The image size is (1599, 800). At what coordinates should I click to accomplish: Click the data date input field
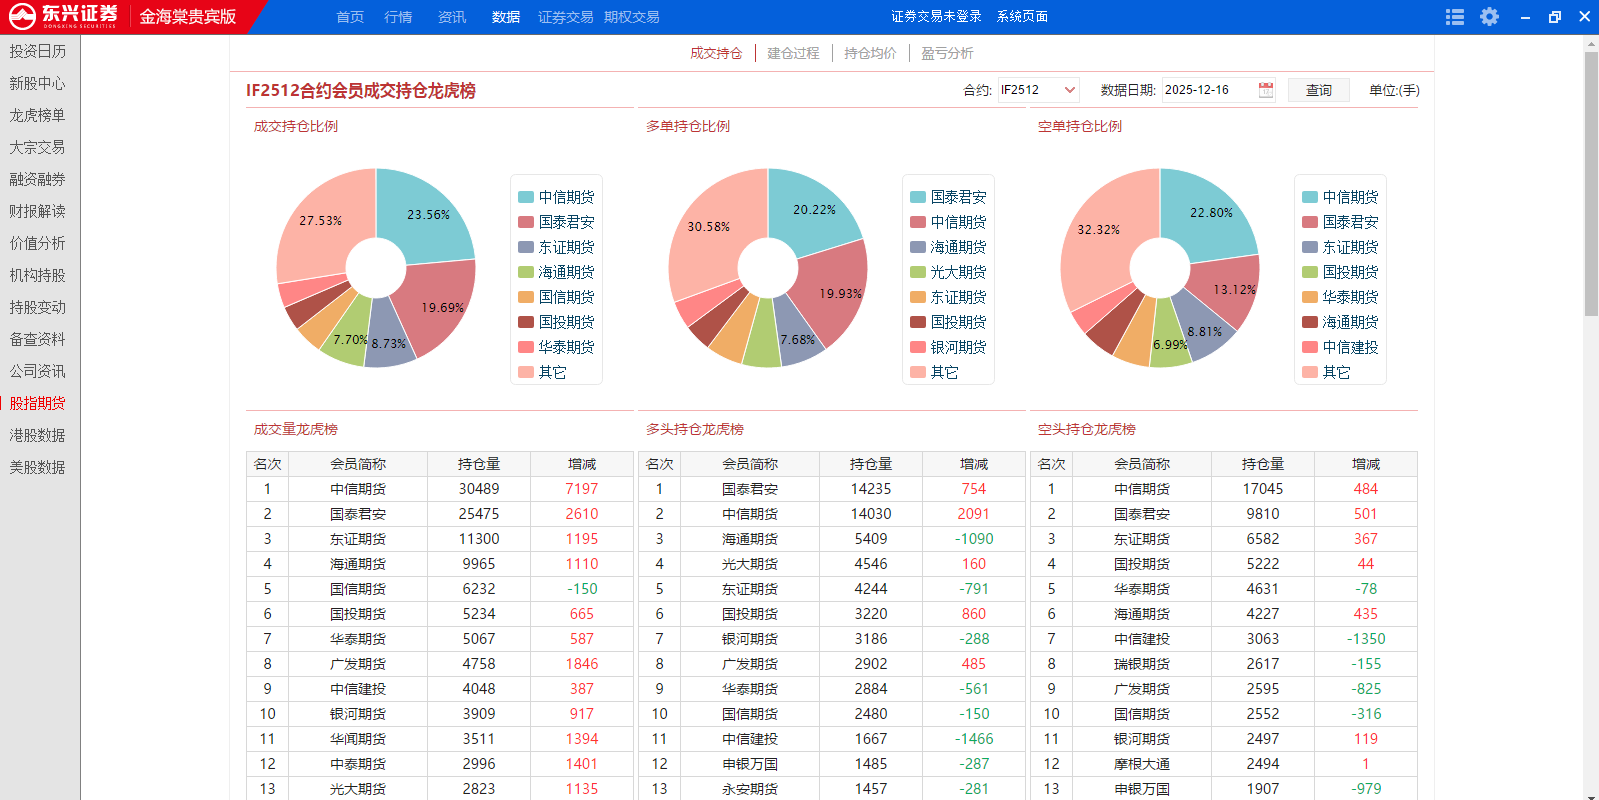tap(1208, 90)
